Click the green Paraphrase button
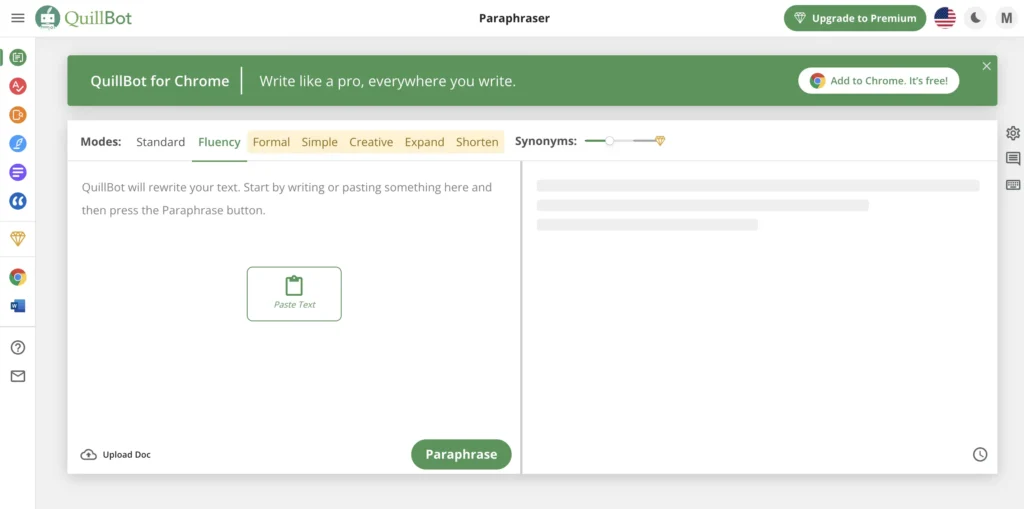Image resolution: width=1024 pixels, height=509 pixels. (461, 454)
